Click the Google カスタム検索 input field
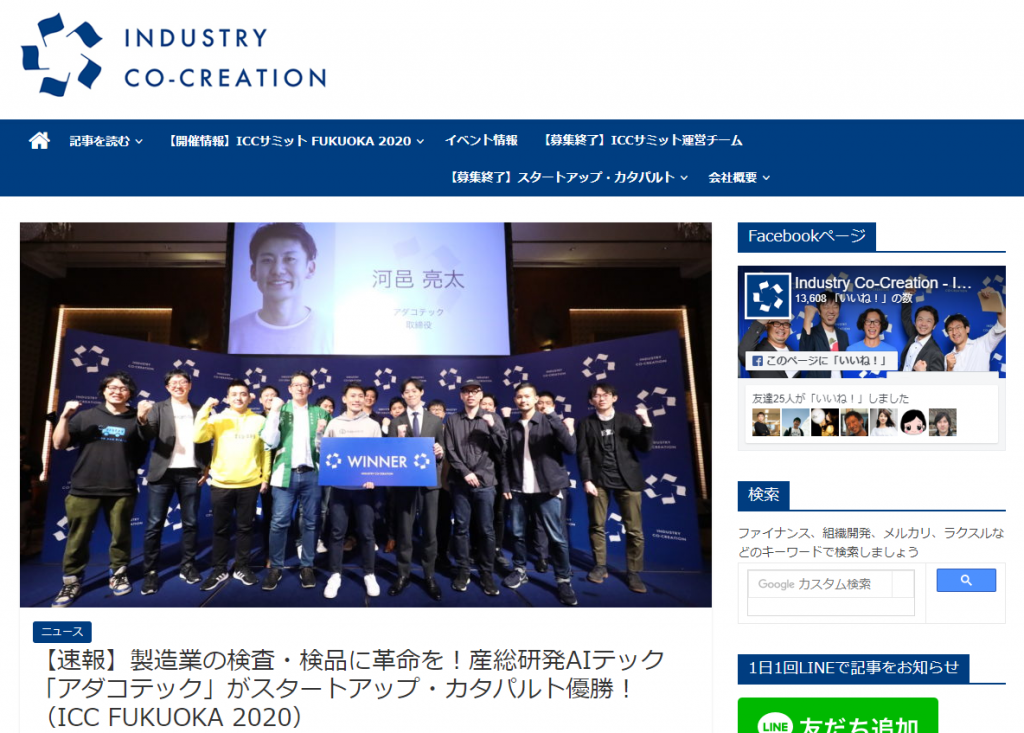 [x=821, y=584]
